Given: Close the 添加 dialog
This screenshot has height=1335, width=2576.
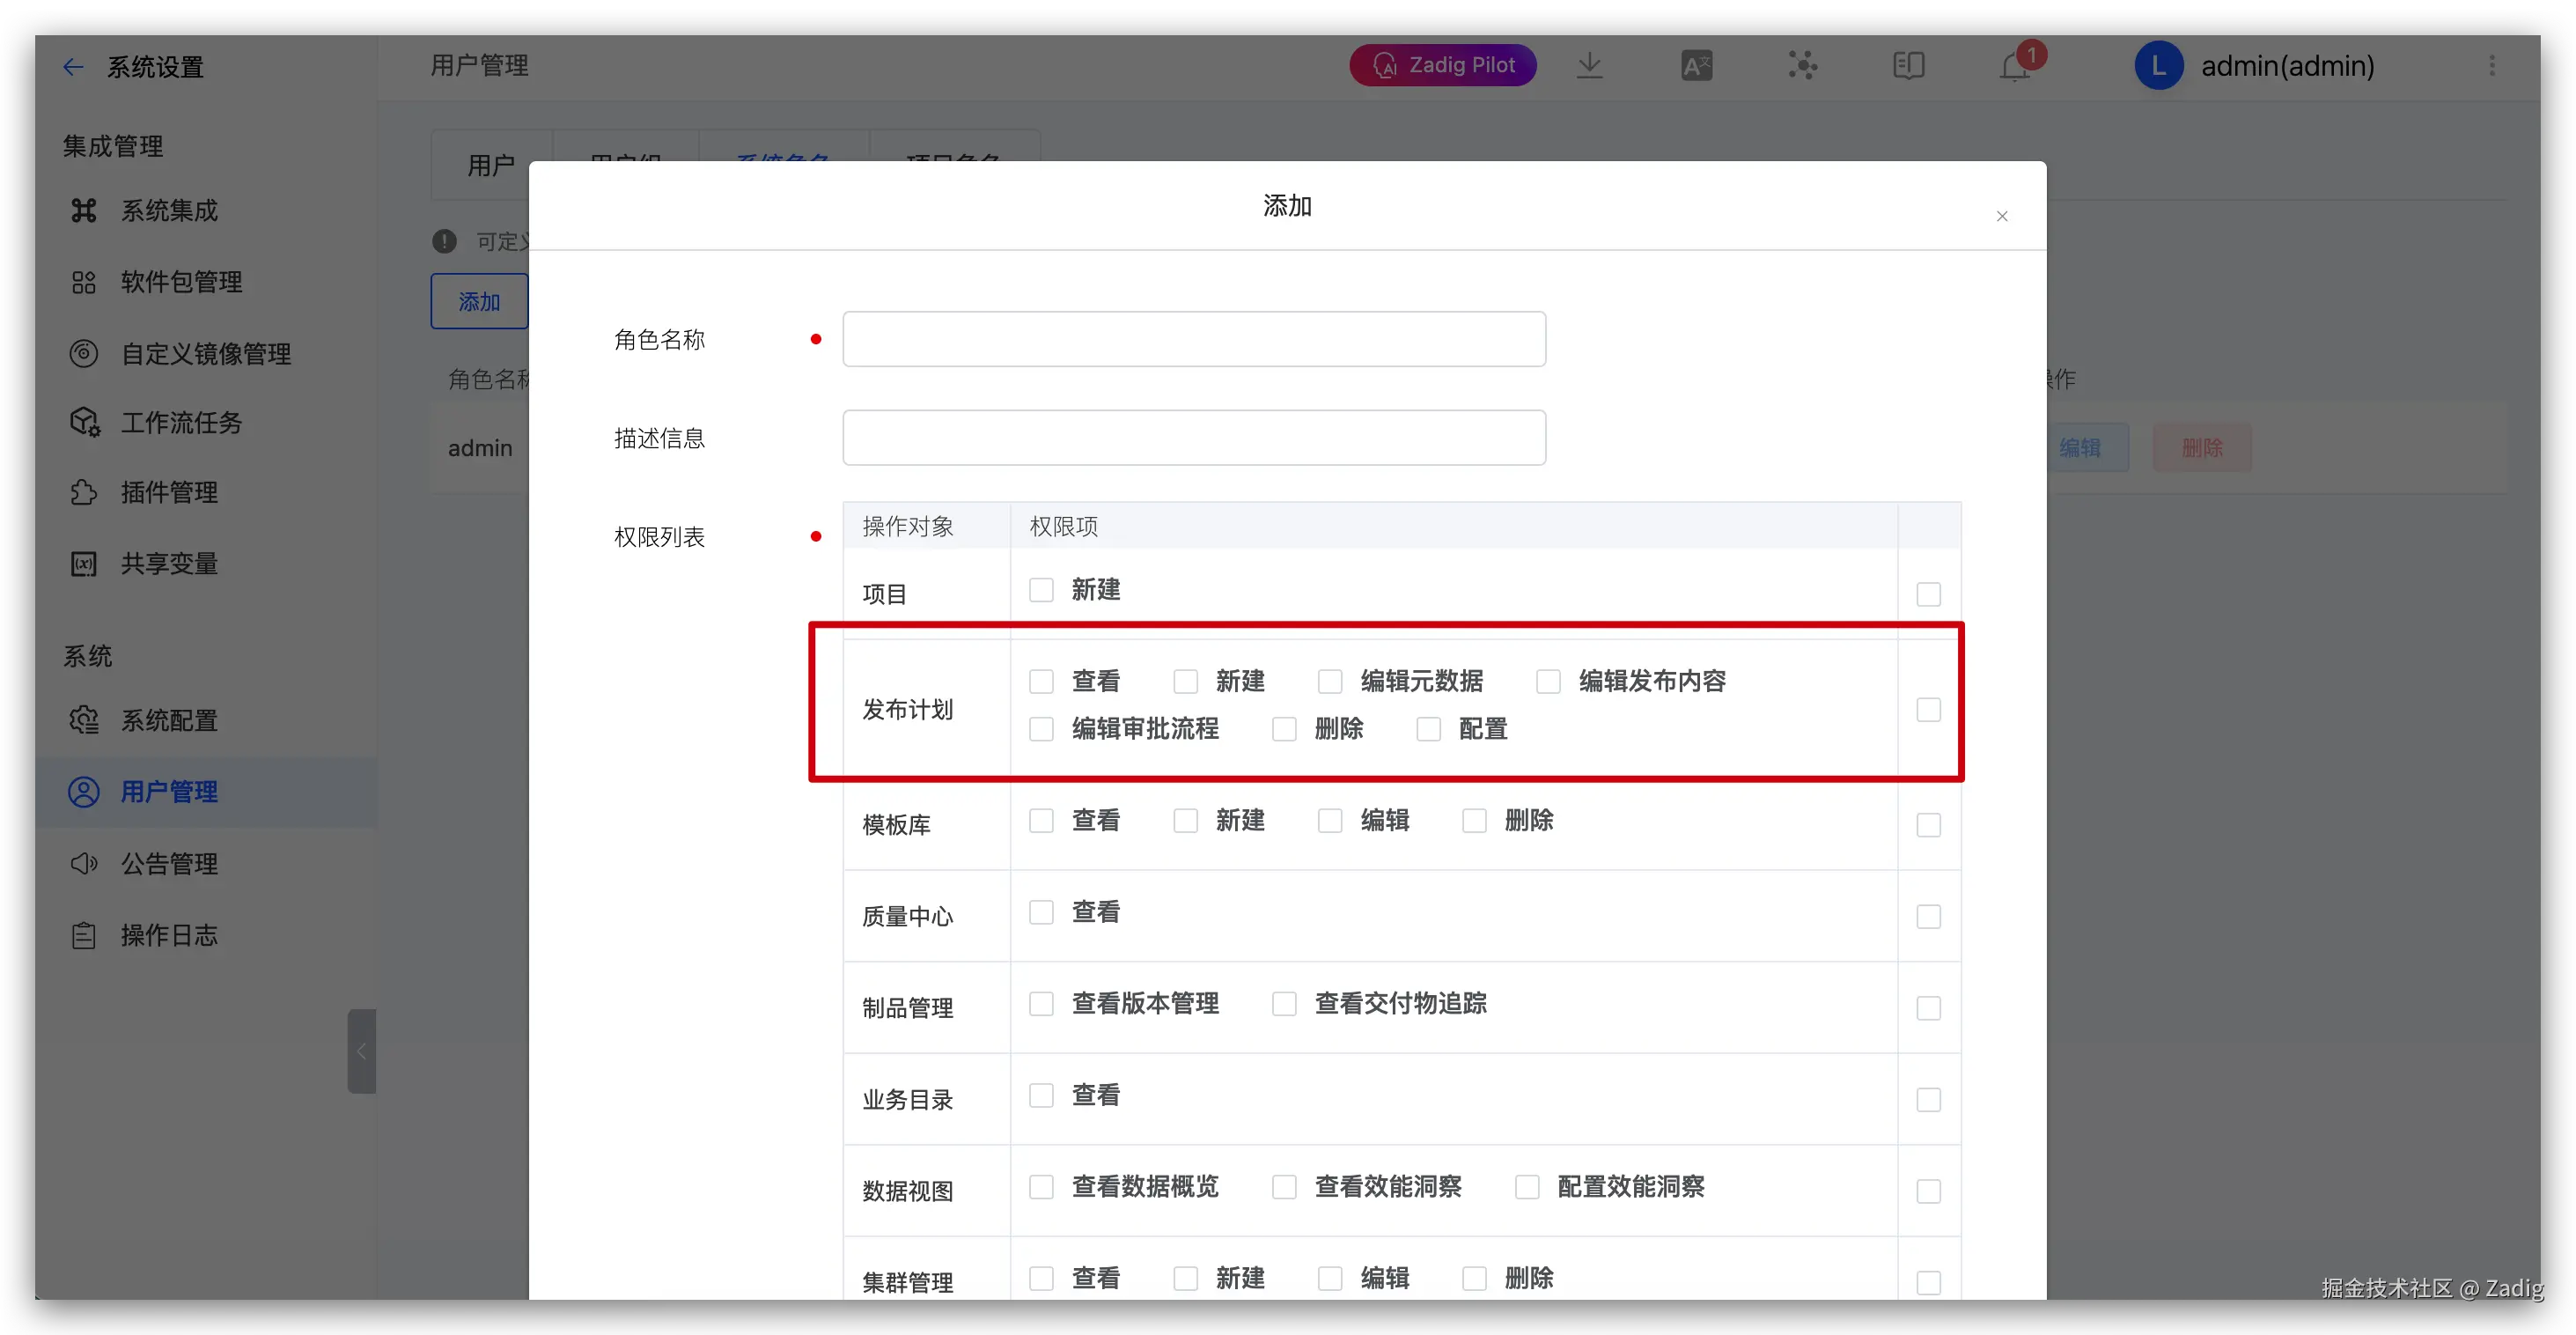Looking at the screenshot, I should 2002,216.
